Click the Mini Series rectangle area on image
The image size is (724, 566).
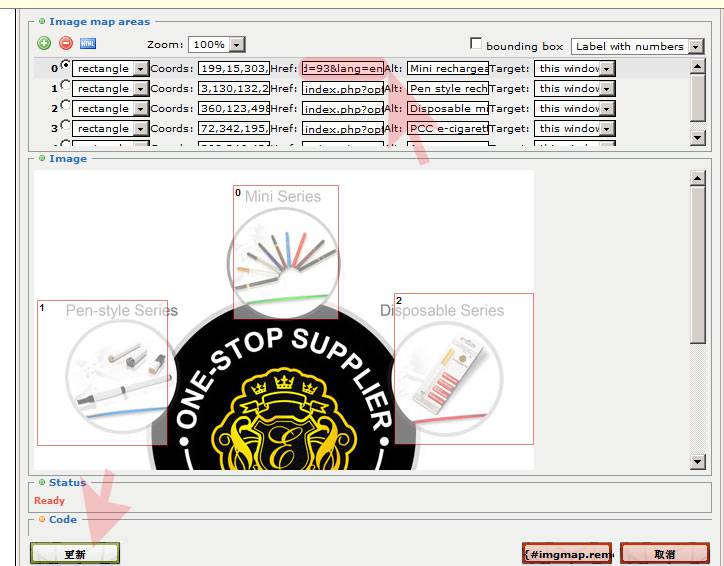(286, 251)
